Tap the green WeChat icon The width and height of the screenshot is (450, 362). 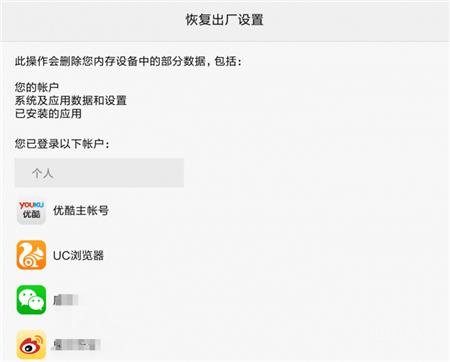coord(31,300)
